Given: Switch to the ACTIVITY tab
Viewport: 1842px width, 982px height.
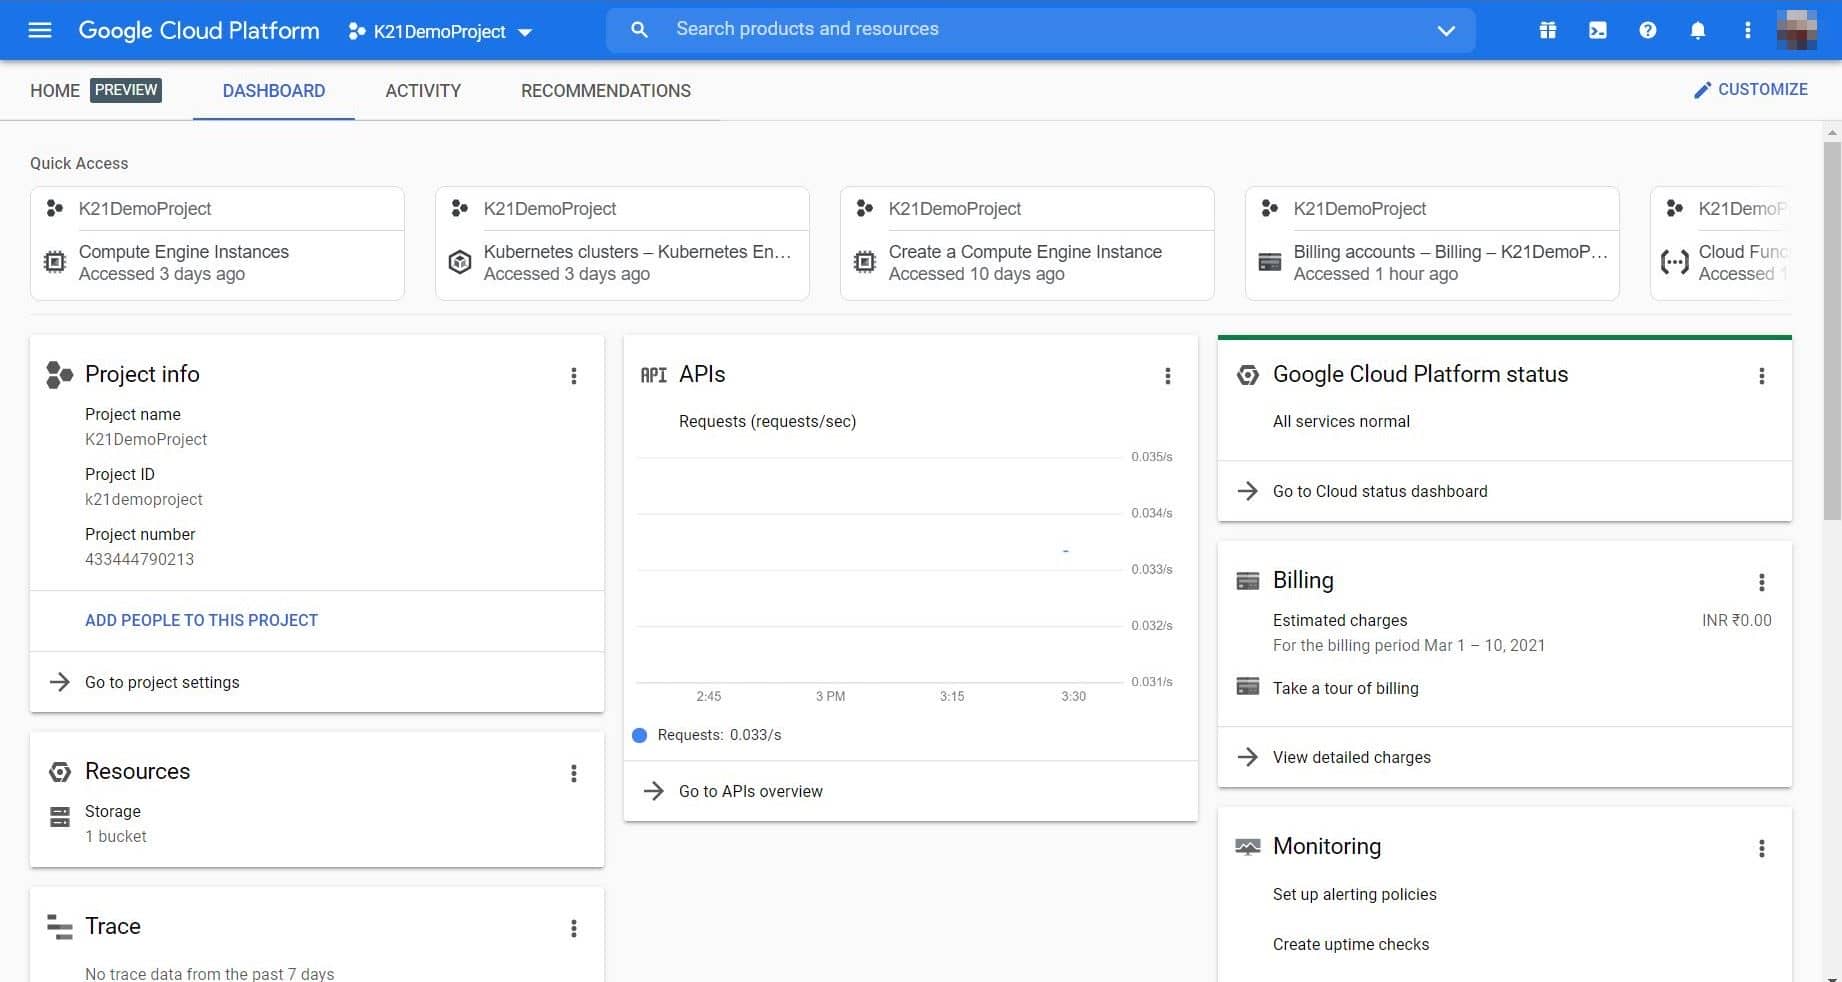Looking at the screenshot, I should pos(423,91).
